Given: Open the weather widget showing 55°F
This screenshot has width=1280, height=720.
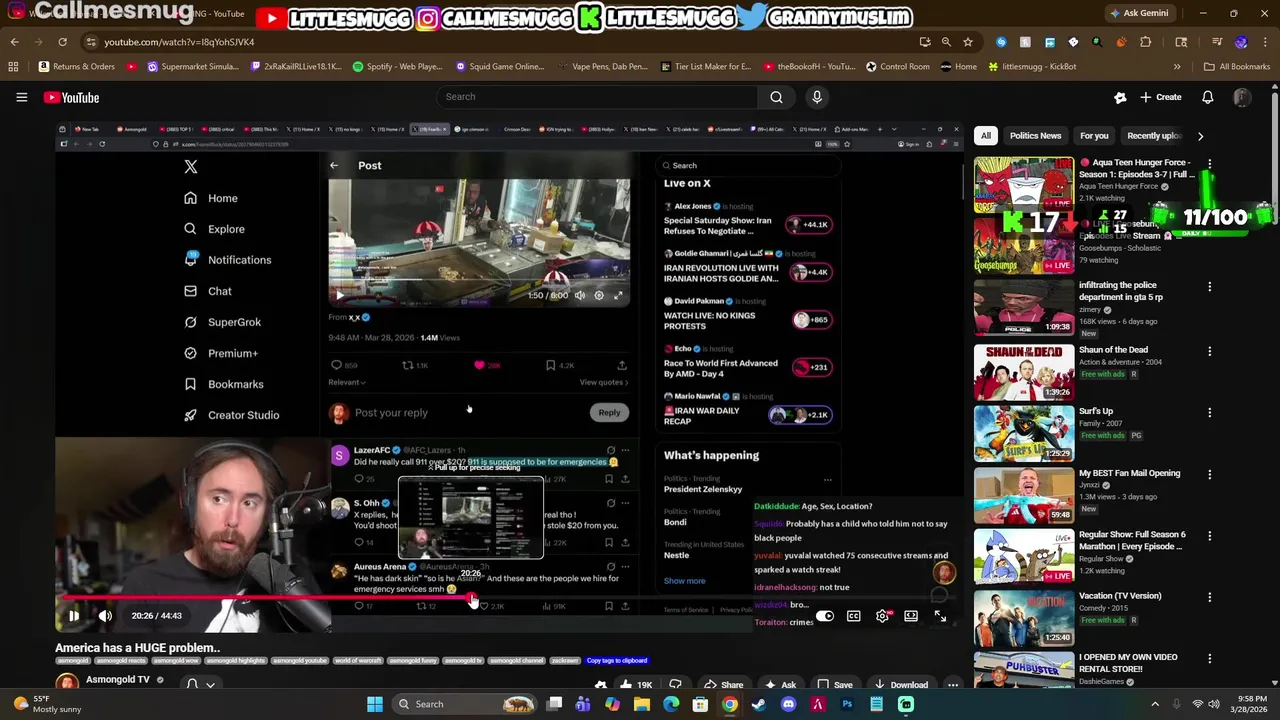Looking at the screenshot, I should (x=47, y=704).
